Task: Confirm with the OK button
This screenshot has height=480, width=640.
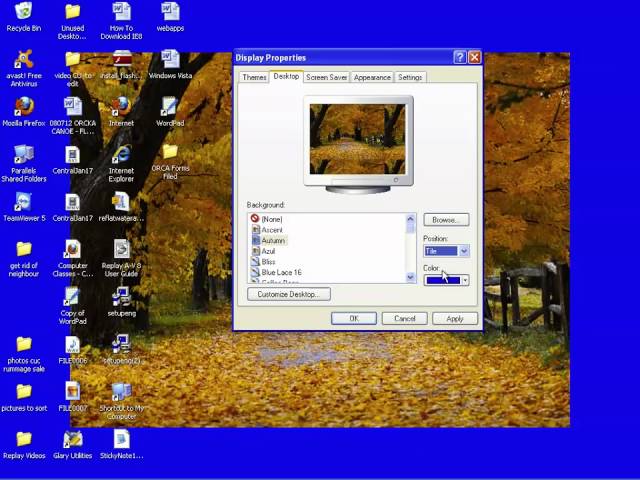Action: (354, 318)
